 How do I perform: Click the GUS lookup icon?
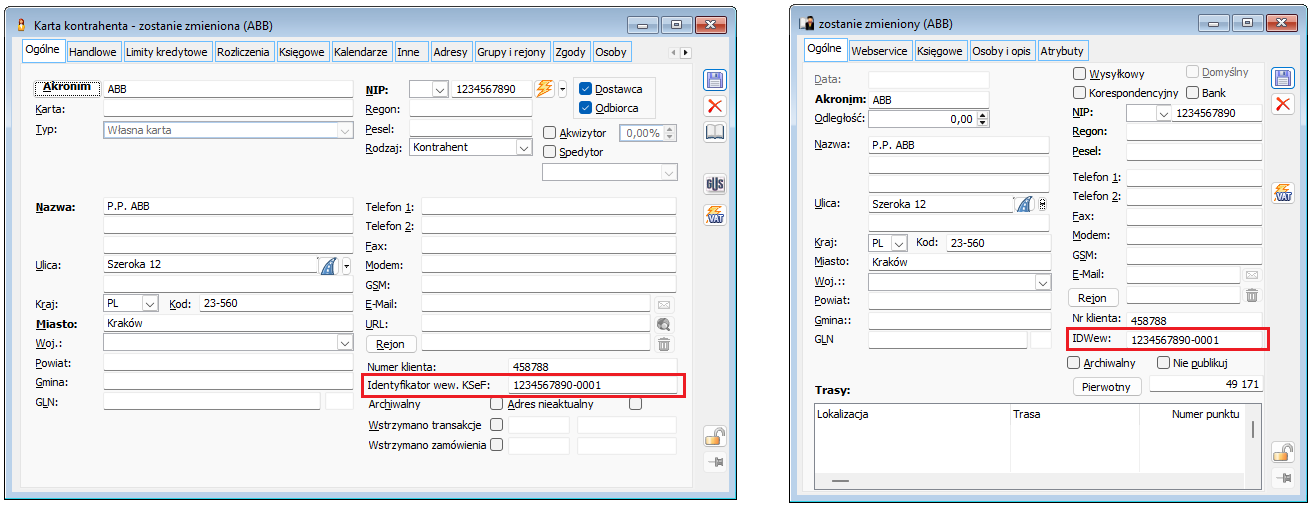pyautogui.click(x=715, y=184)
